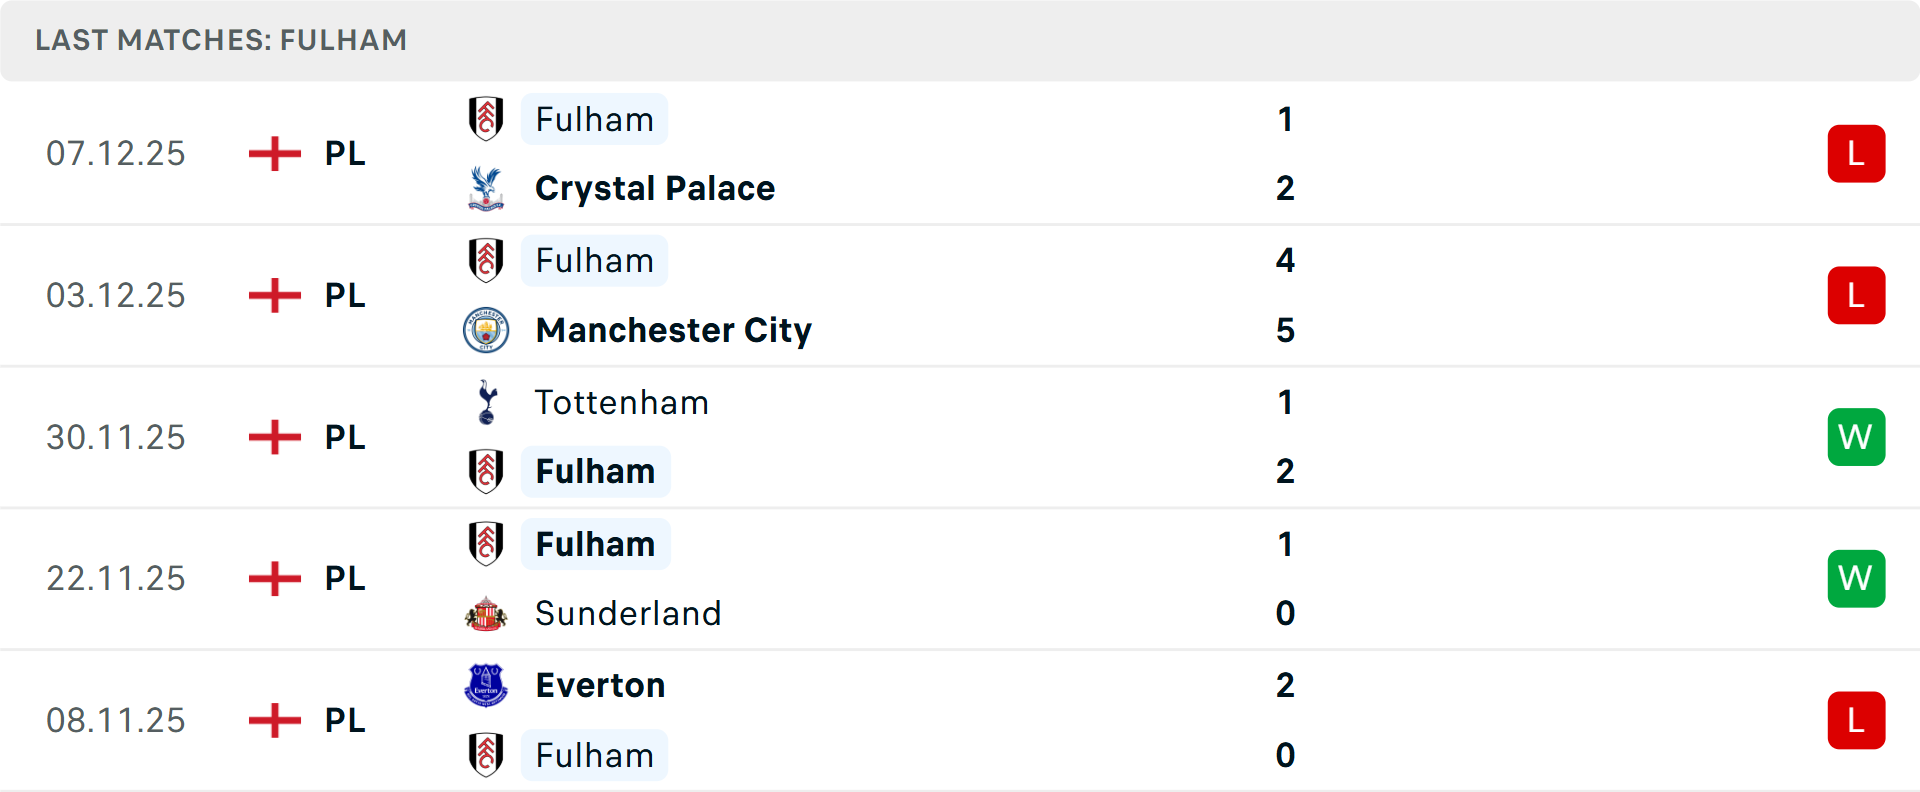Screen dimensions: 1920x792
Task: Click the England flag on the Everton match row
Action: click(x=273, y=720)
